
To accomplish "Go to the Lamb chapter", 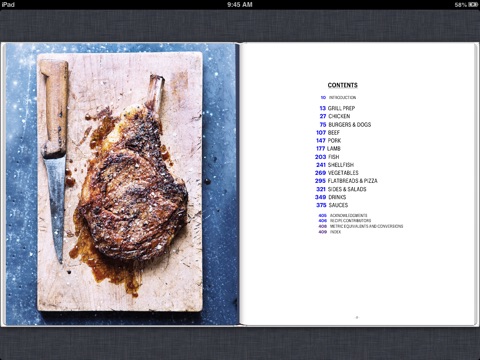I will click(x=328, y=149).
